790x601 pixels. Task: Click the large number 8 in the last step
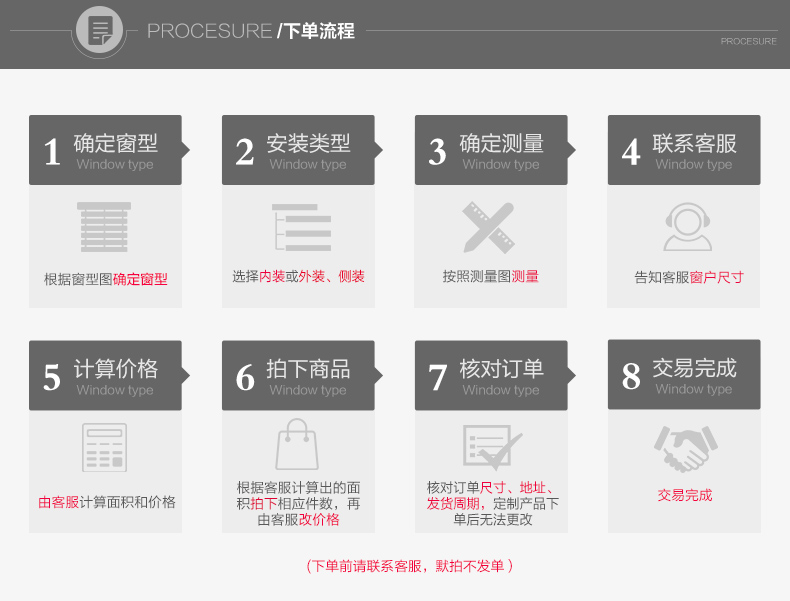[x=631, y=376]
